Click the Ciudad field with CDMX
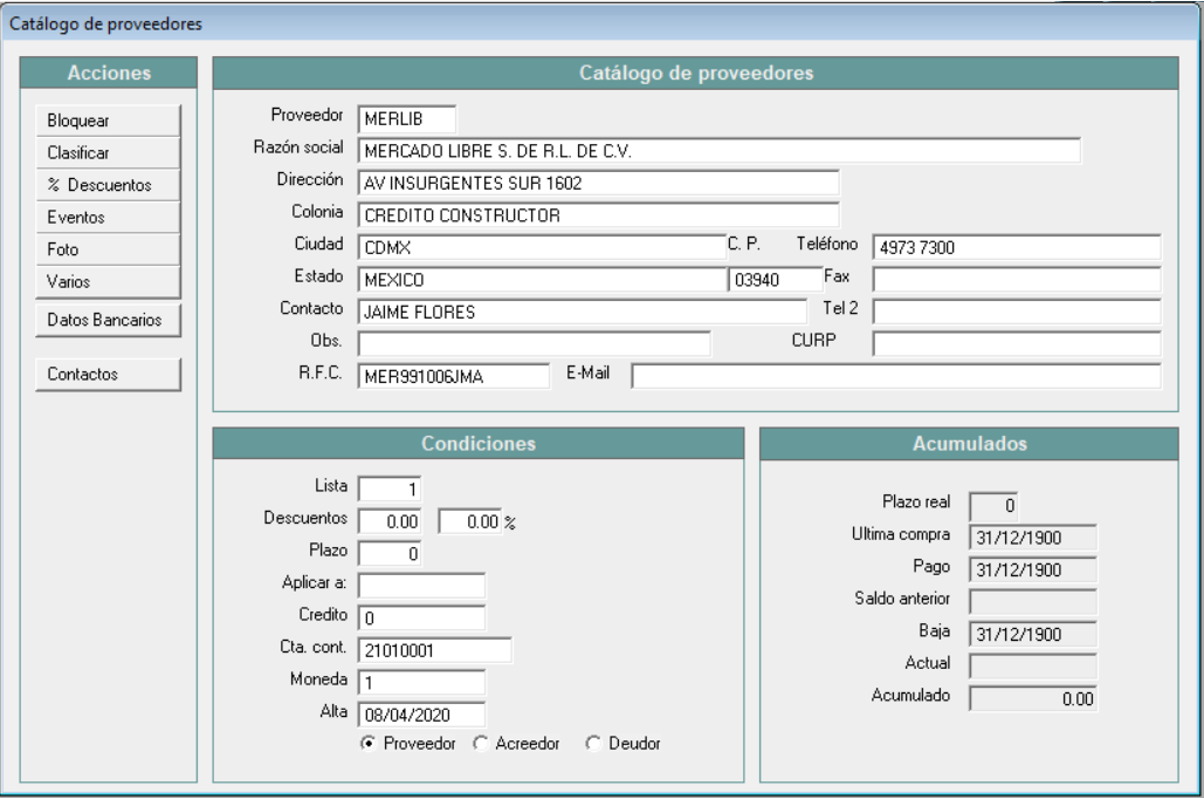 tap(541, 248)
